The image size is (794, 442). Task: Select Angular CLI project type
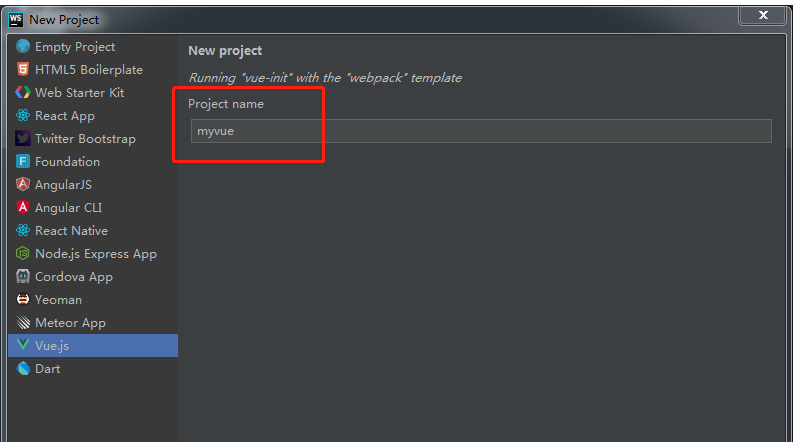tap(68, 208)
